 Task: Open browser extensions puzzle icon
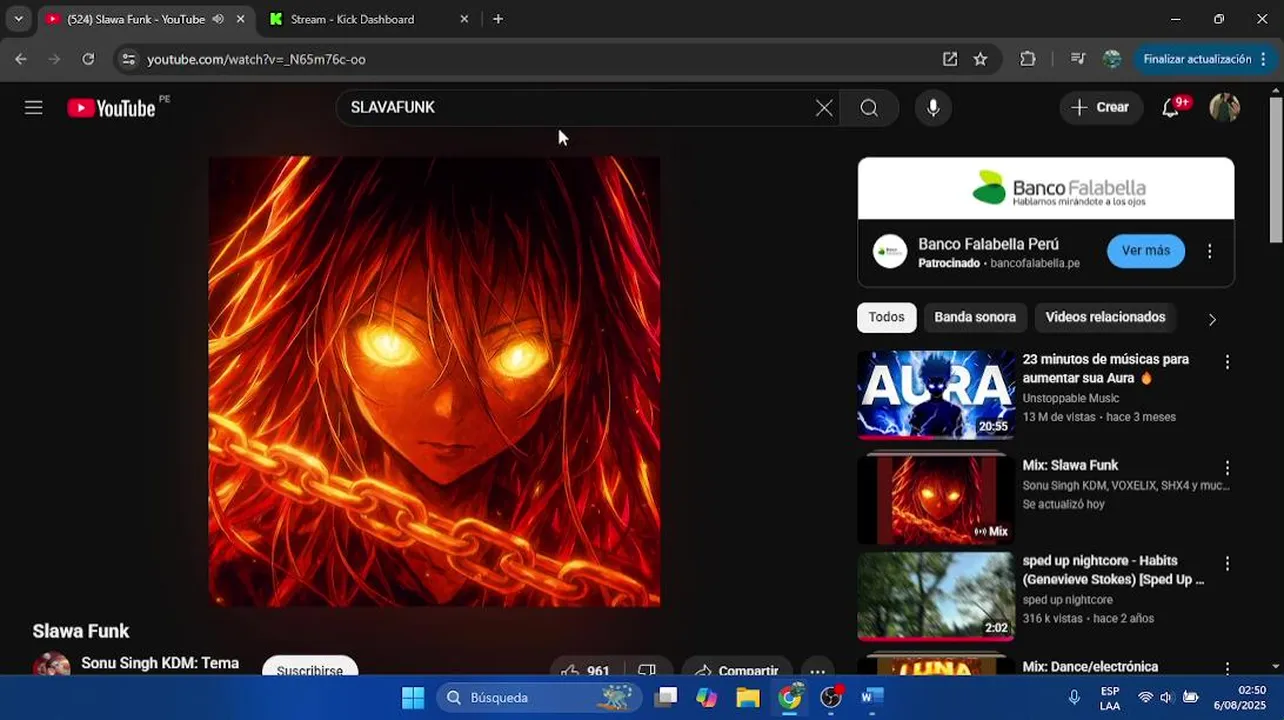1028,59
